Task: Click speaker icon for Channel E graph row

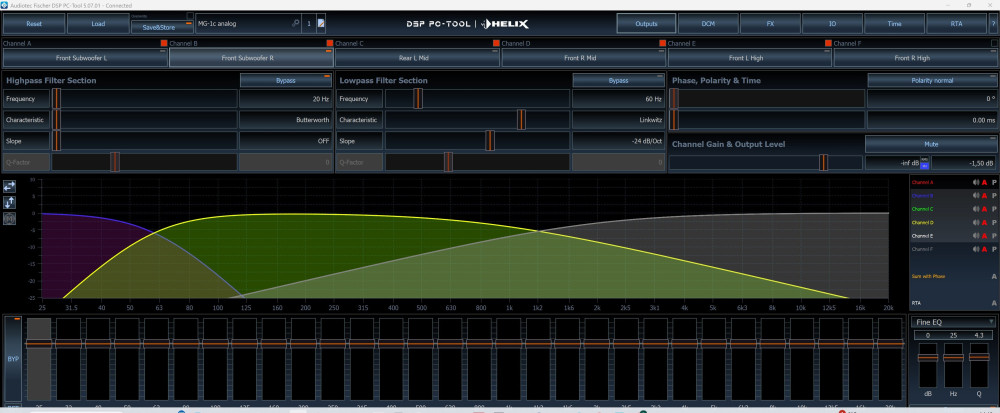Action: pyautogui.click(x=976, y=236)
